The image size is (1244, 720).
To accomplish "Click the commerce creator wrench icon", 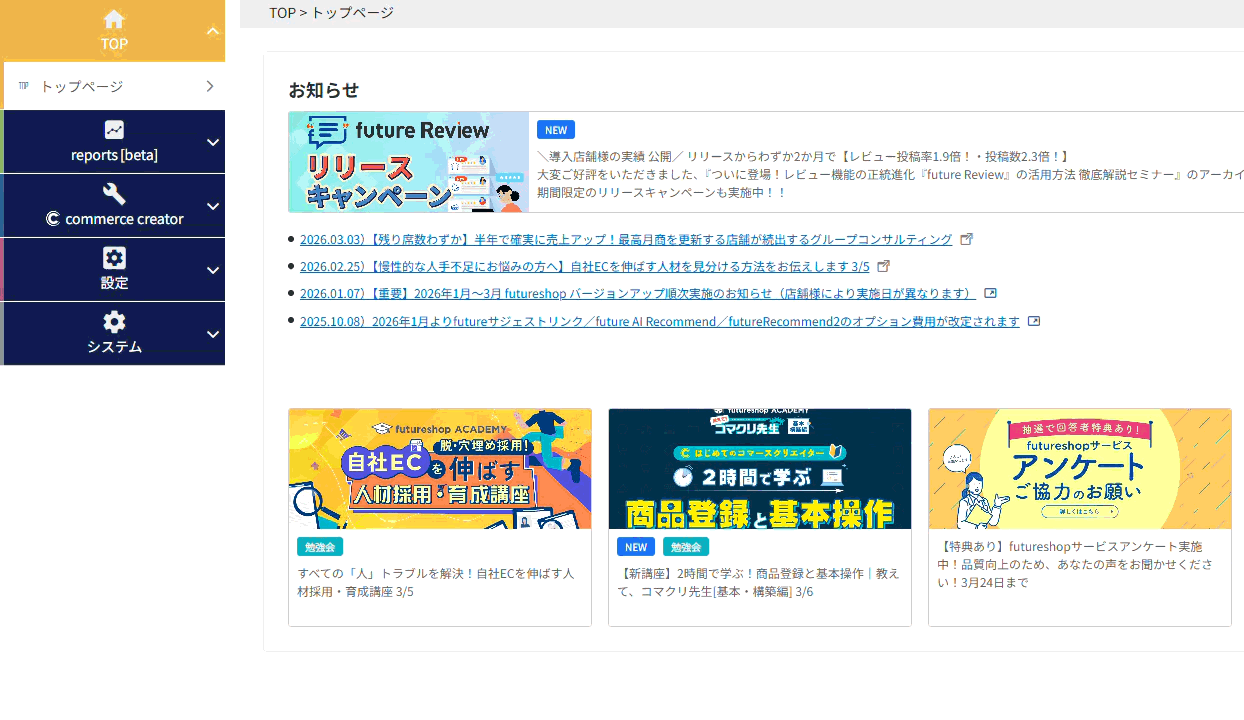I will click(114, 193).
